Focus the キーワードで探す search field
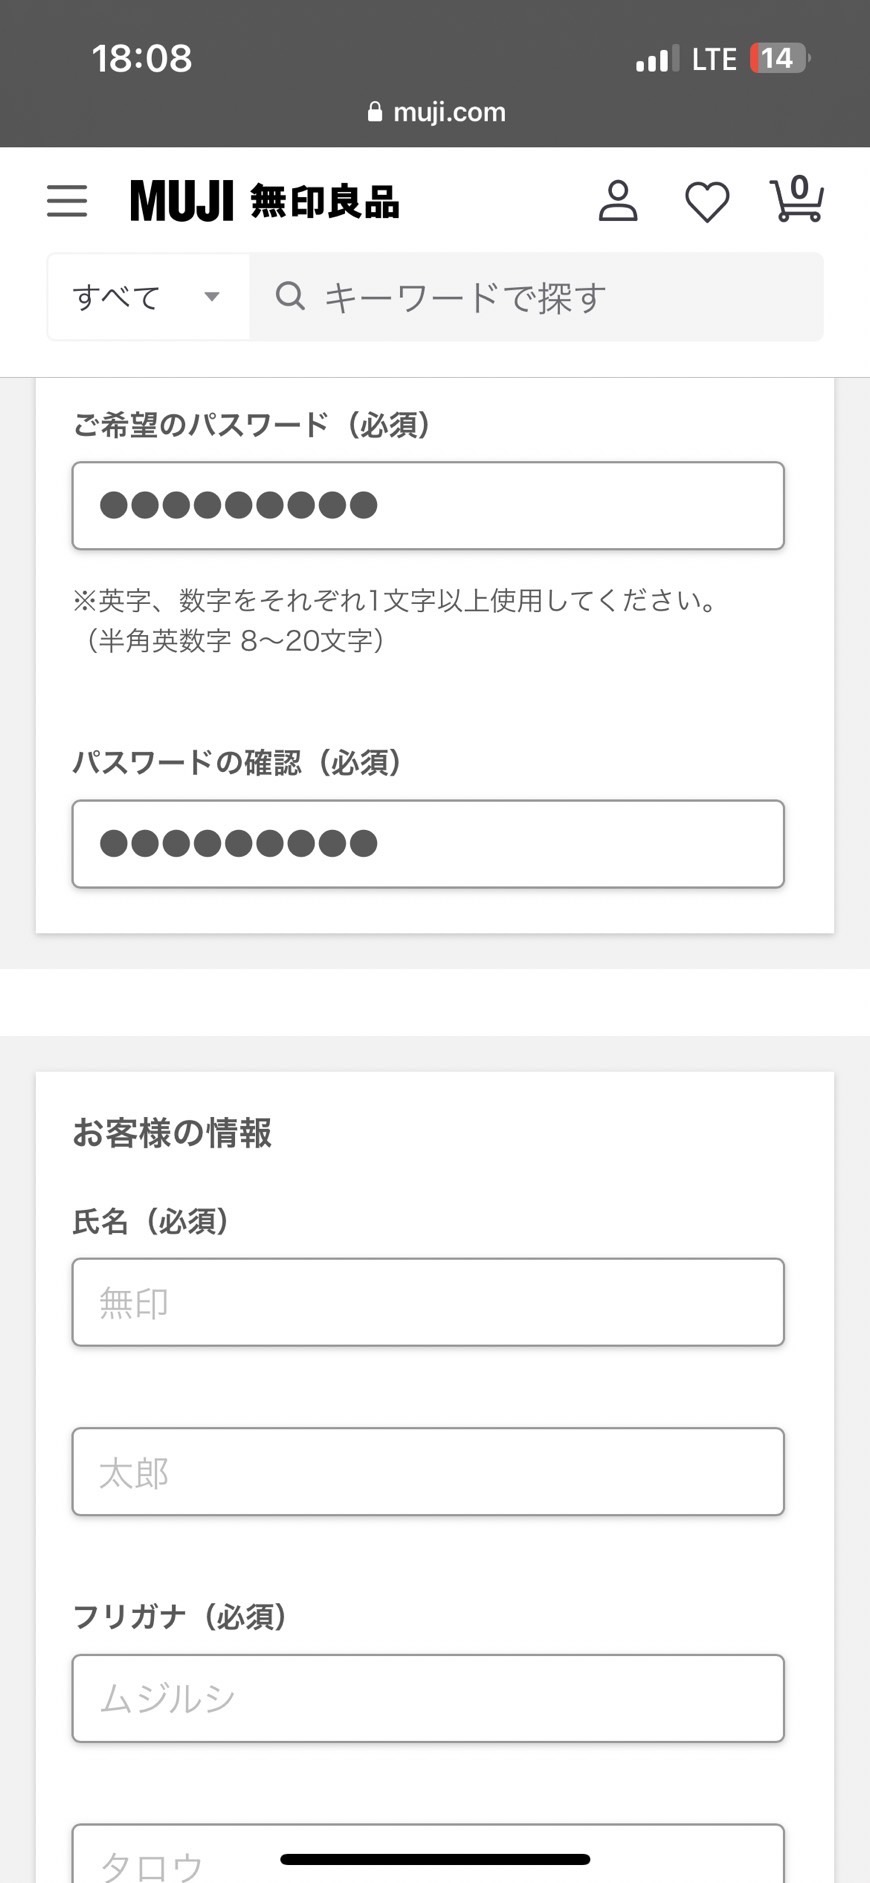This screenshot has width=870, height=1883. pyautogui.click(x=560, y=297)
